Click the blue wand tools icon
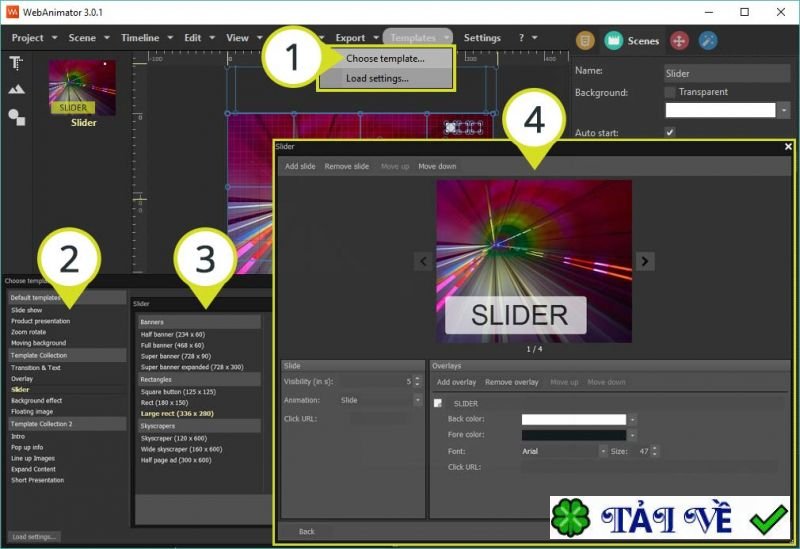 pos(707,40)
